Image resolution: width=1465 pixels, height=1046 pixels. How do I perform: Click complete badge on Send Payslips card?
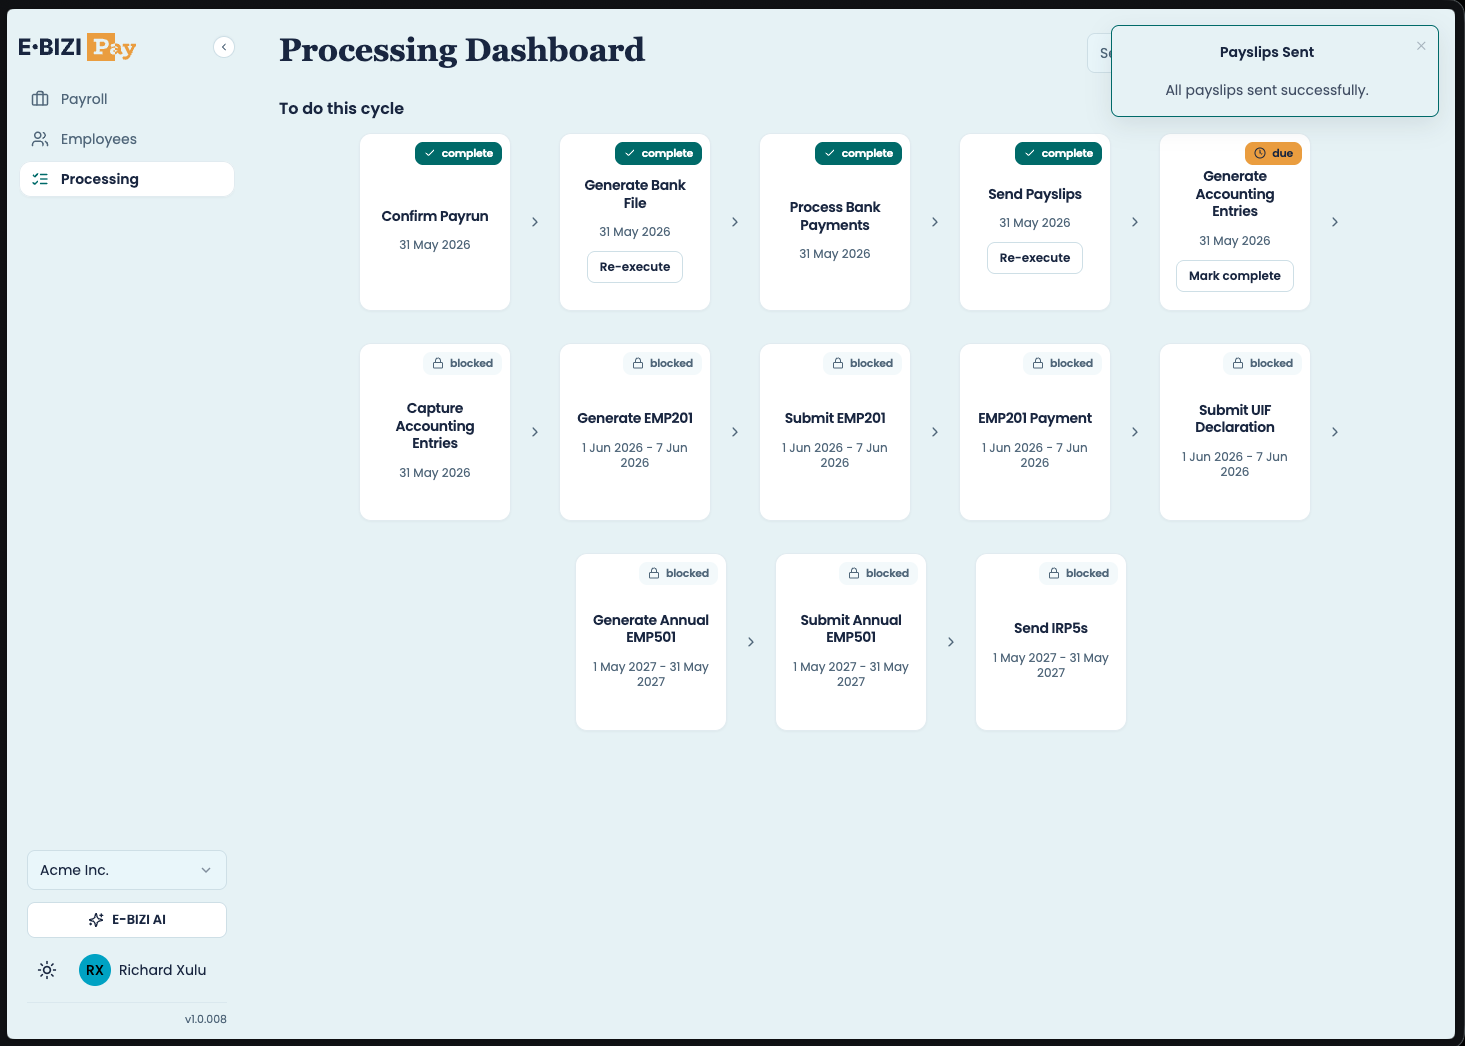[x=1059, y=153]
